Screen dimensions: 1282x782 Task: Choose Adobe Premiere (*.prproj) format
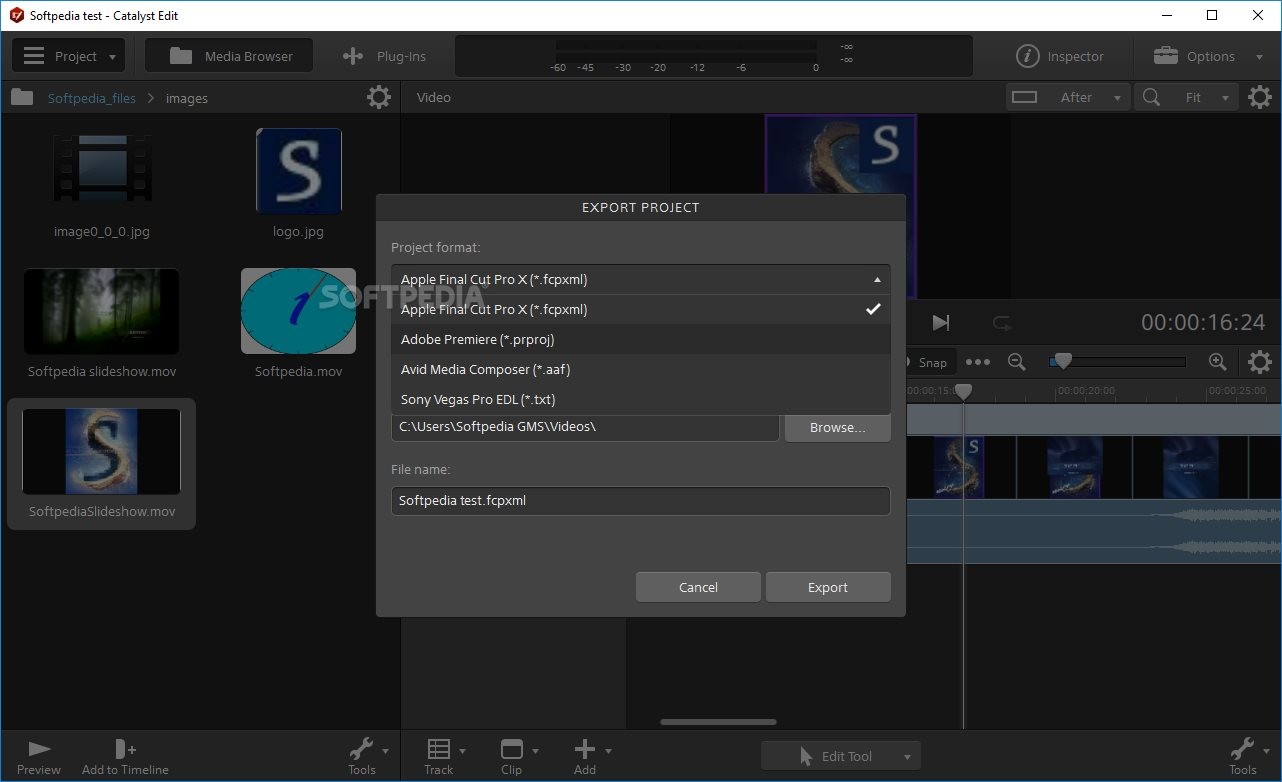click(x=640, y=340)
